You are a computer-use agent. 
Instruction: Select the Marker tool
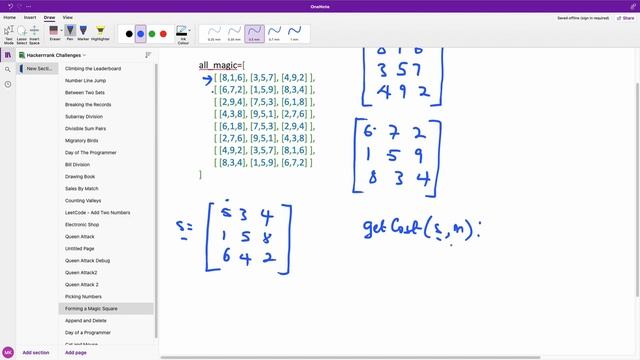pyautogui.click(x=83, y=33)
